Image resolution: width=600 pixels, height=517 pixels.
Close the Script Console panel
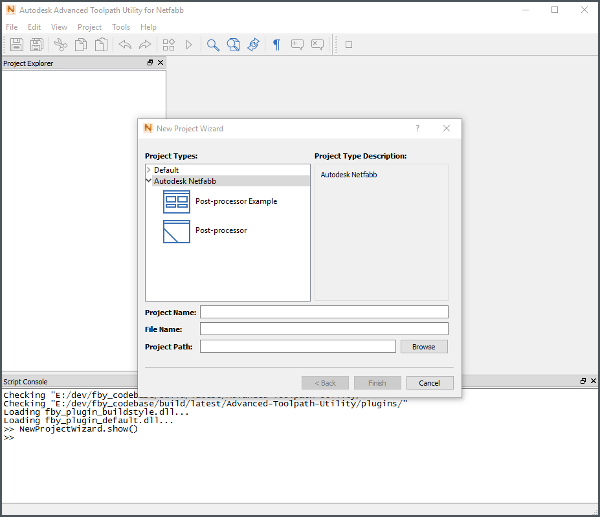coord(593,381)
